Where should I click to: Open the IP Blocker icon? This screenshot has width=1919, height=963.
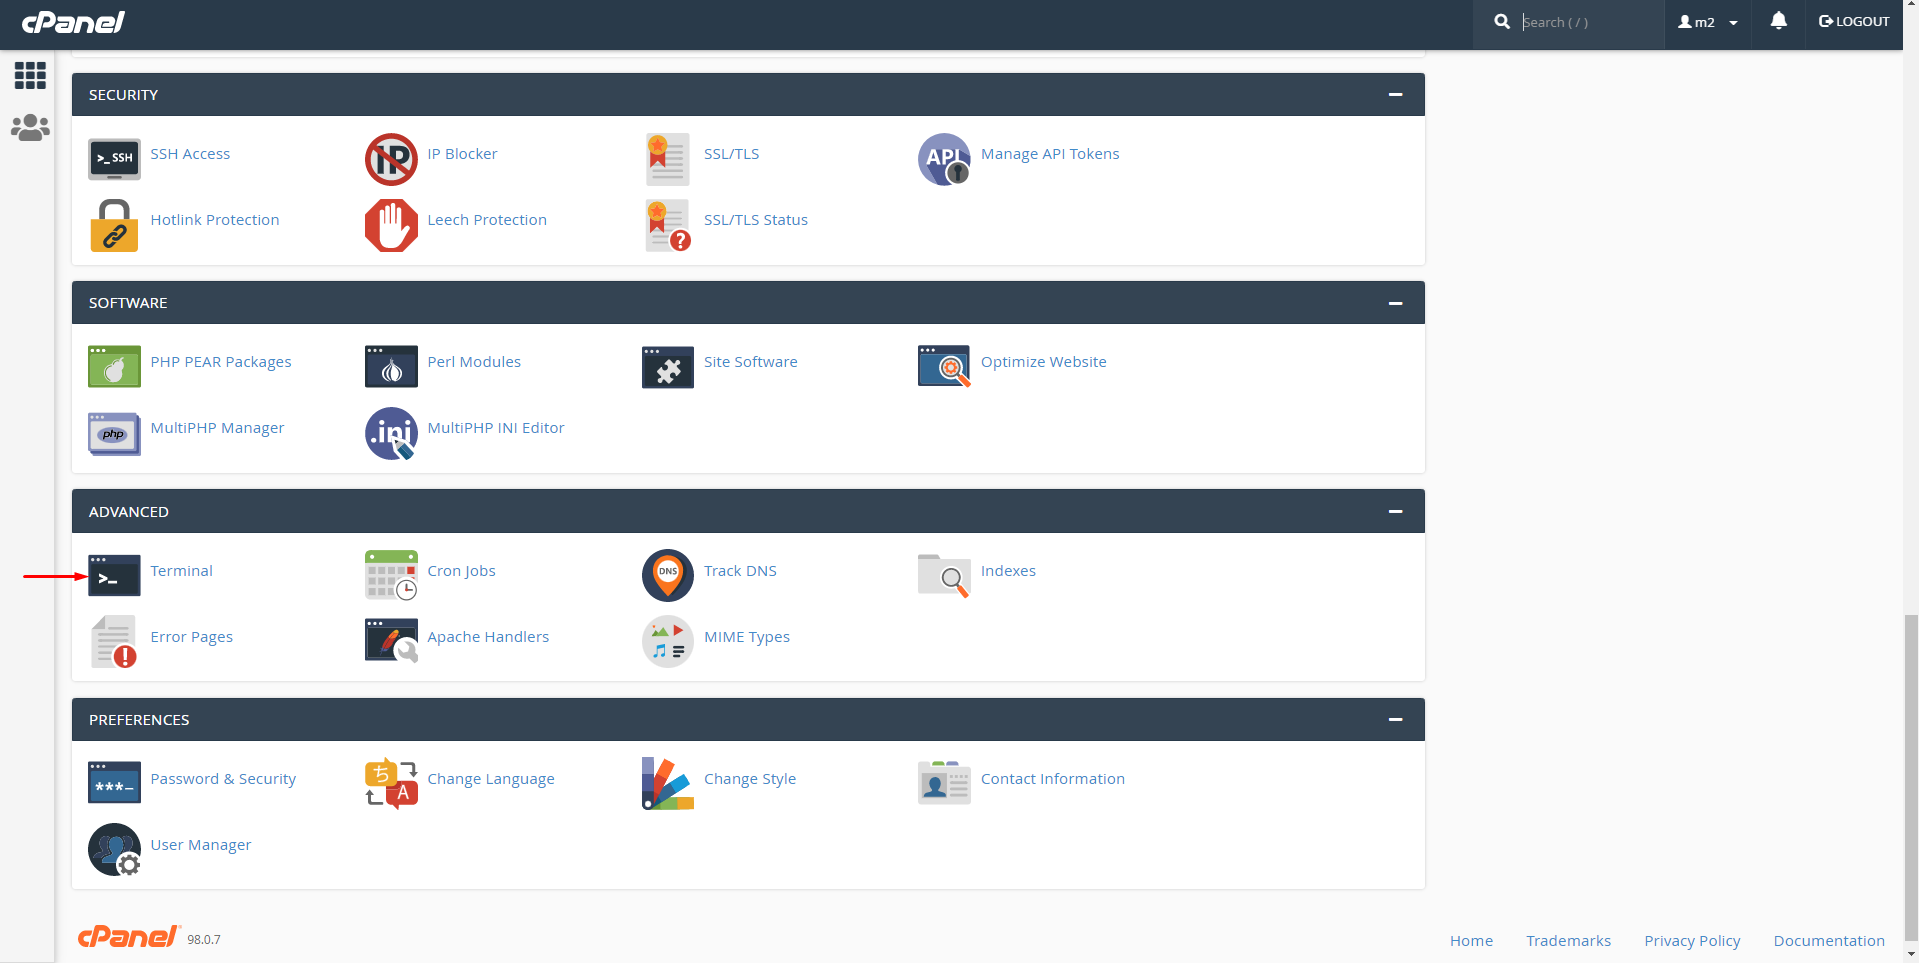point(391,159)
